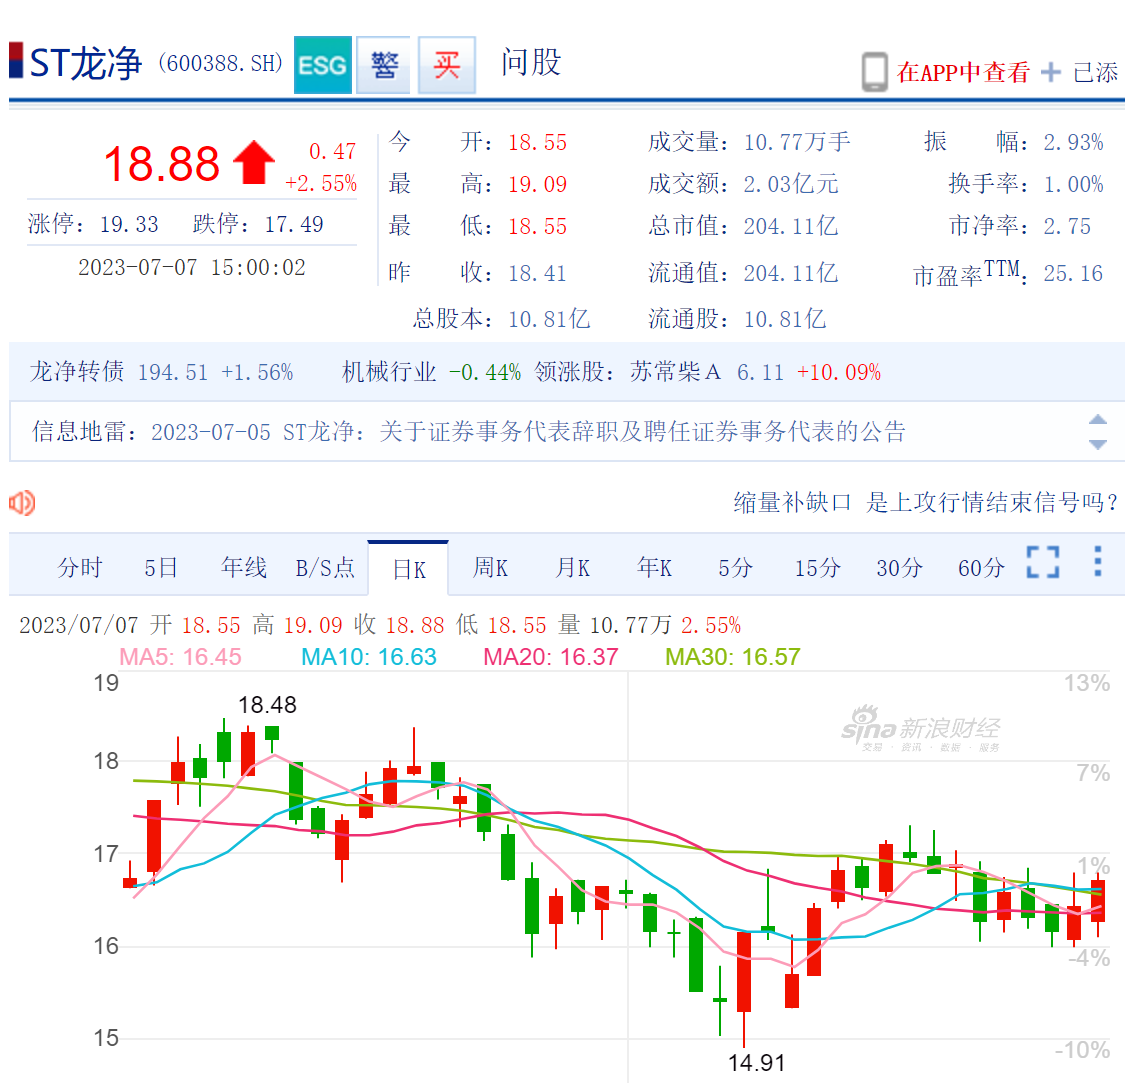The width and height of the screenshot is (1125, 1083).
Task: Click the 振幅 value 2.93%
Action: click(1073, 142)
